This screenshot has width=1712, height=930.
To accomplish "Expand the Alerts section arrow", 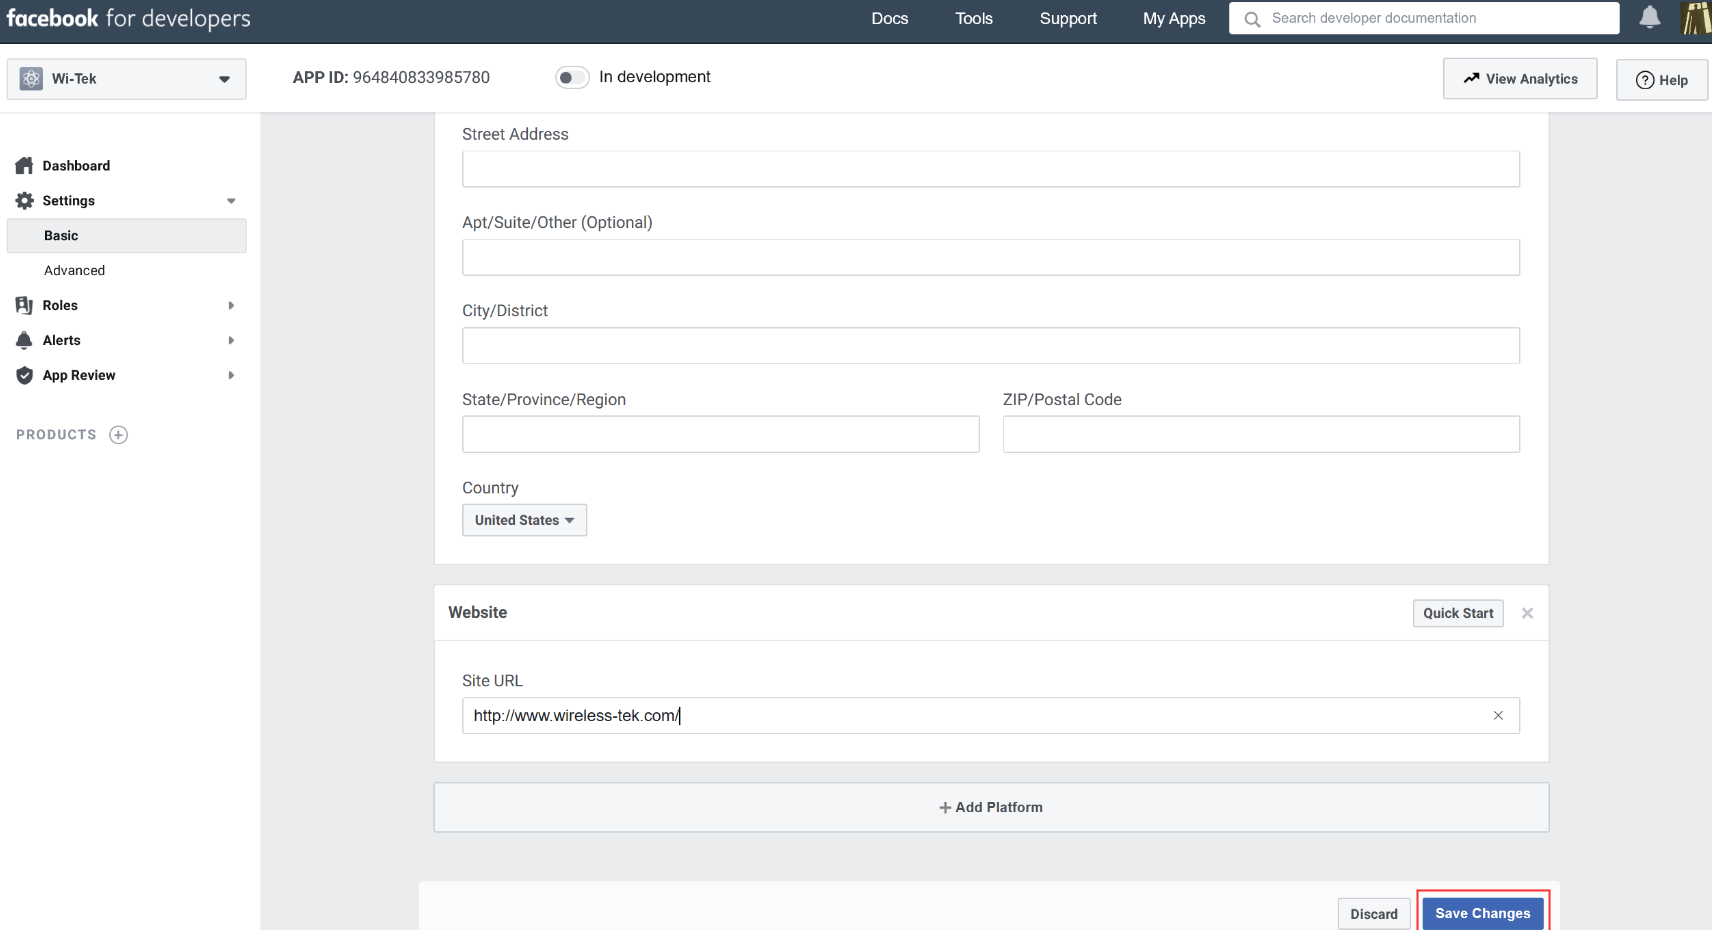I will 231,341.
